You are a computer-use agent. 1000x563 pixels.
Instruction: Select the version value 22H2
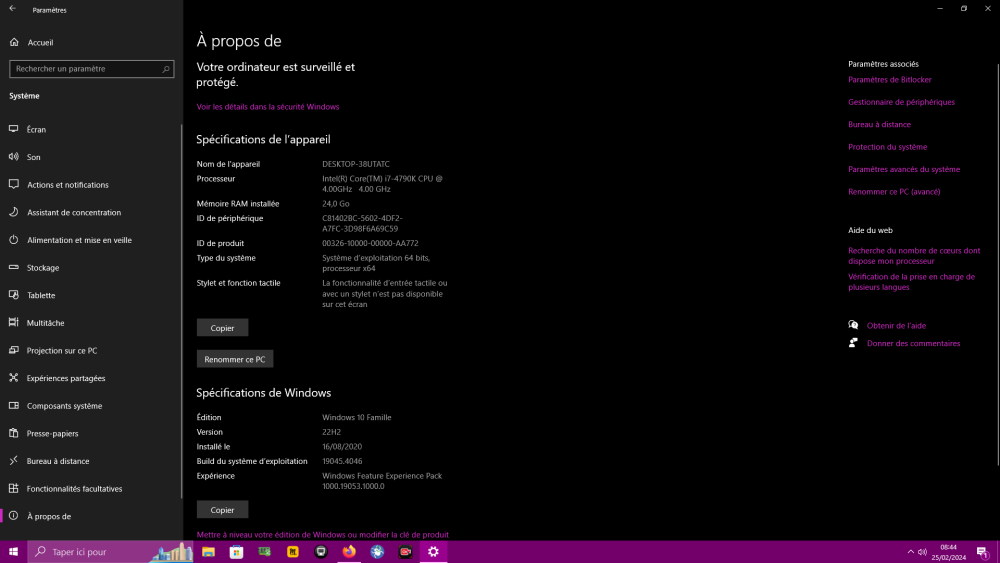331,432
